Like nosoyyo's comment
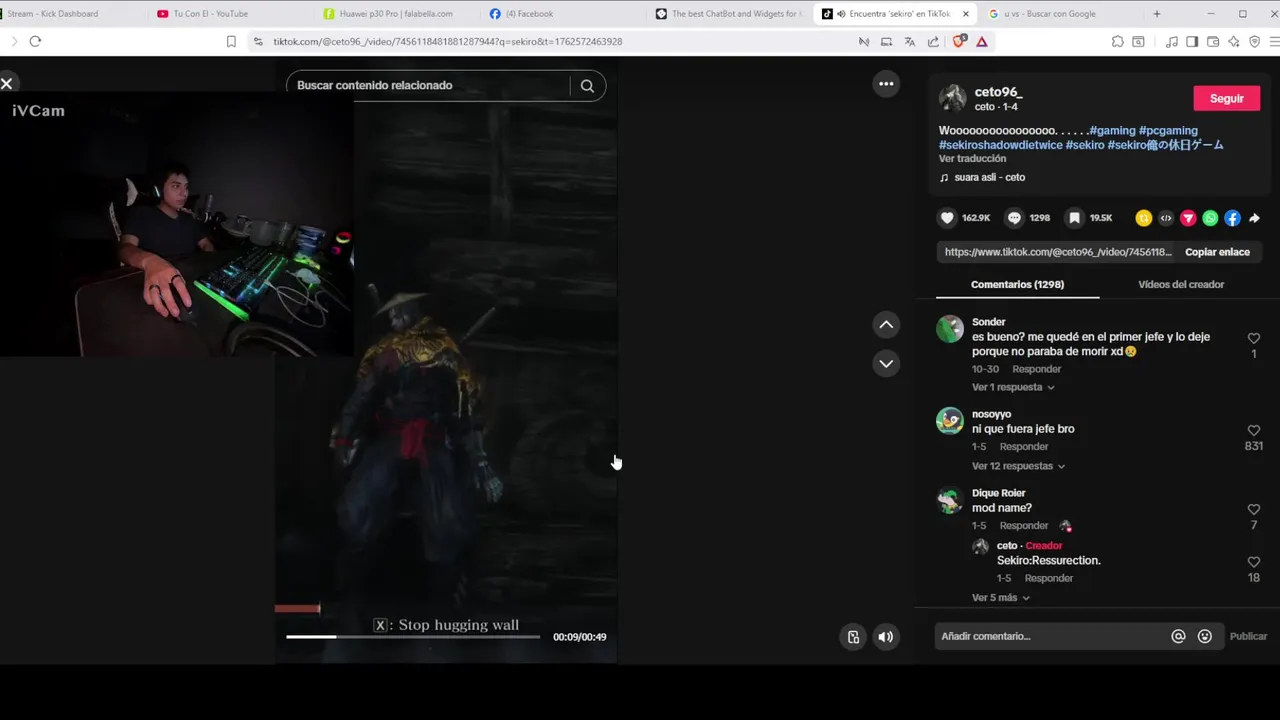 (1254, 431)
